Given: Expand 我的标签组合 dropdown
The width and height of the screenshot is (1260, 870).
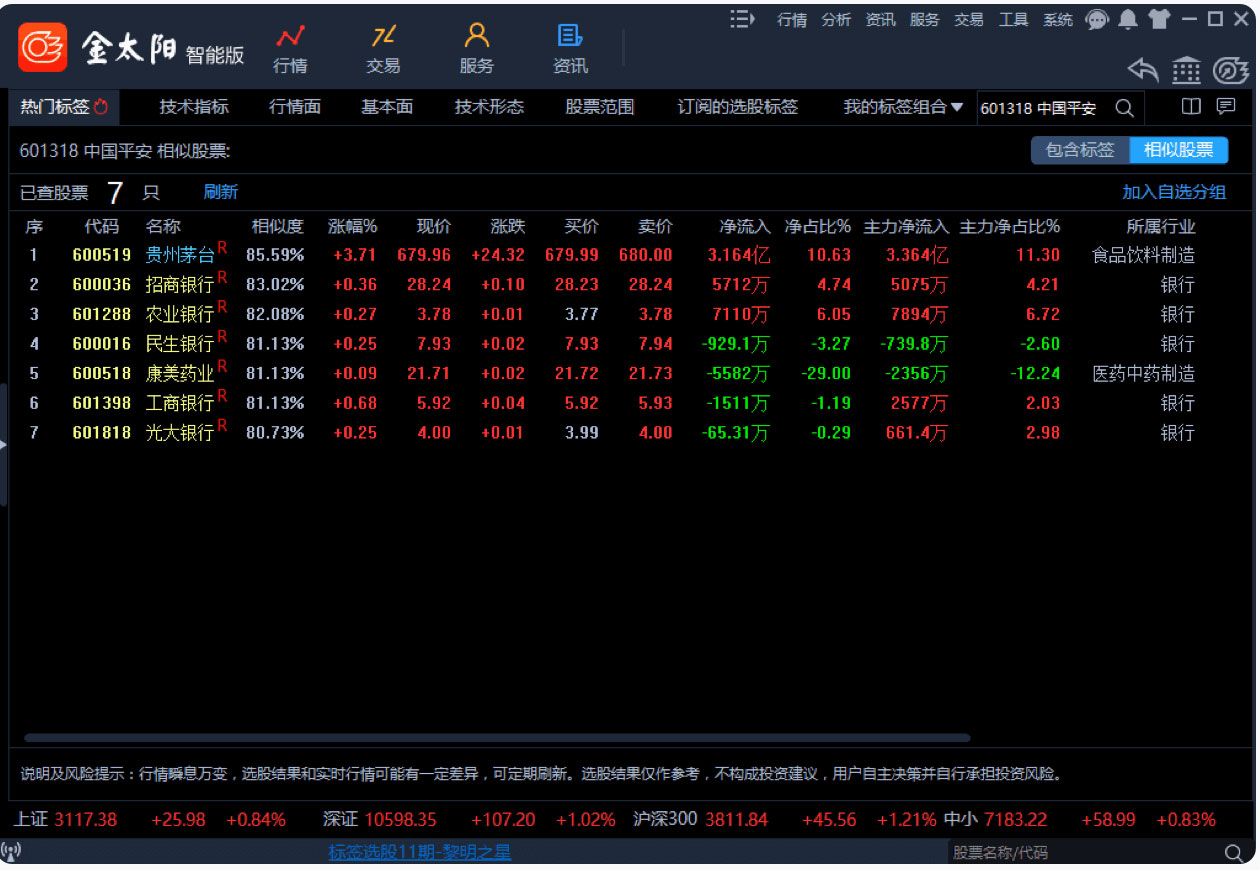Looking at the screenshot, I should [x=957, y=107].
